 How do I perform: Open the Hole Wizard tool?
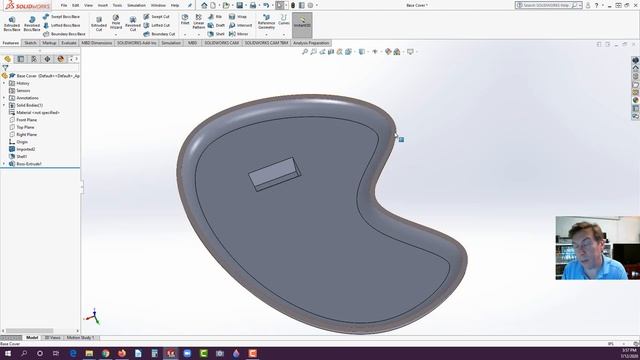click(x=116, y=22)
